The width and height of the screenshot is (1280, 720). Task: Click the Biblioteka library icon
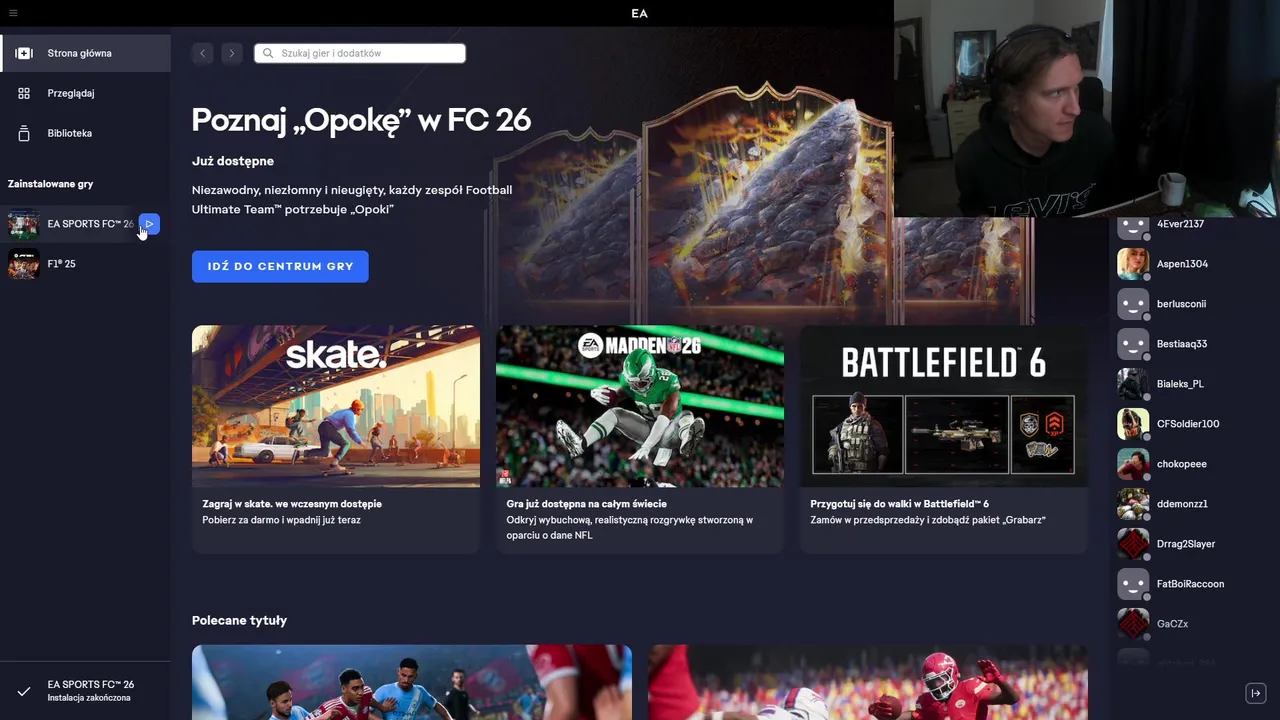pyautogui.click(x=24, y=133)
